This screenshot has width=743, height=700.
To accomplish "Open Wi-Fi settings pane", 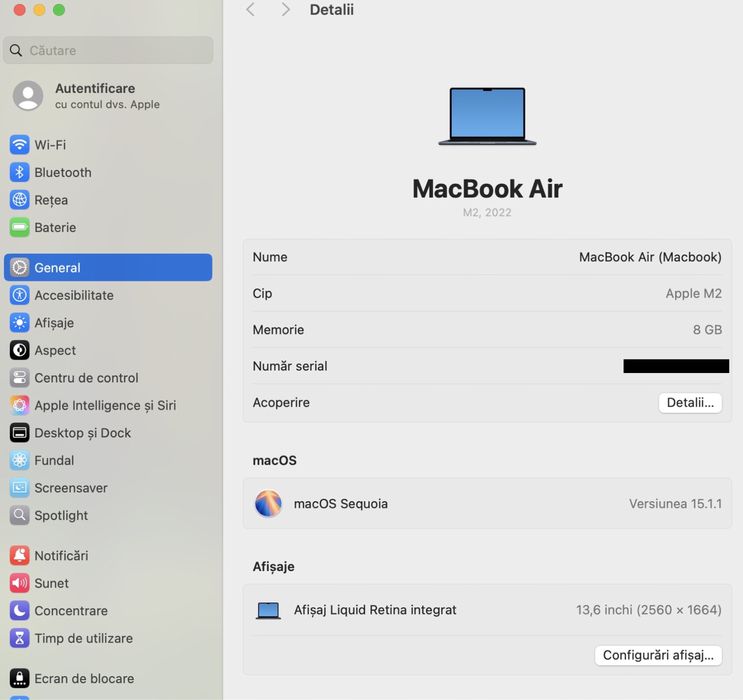I will [x=108, y=145].
